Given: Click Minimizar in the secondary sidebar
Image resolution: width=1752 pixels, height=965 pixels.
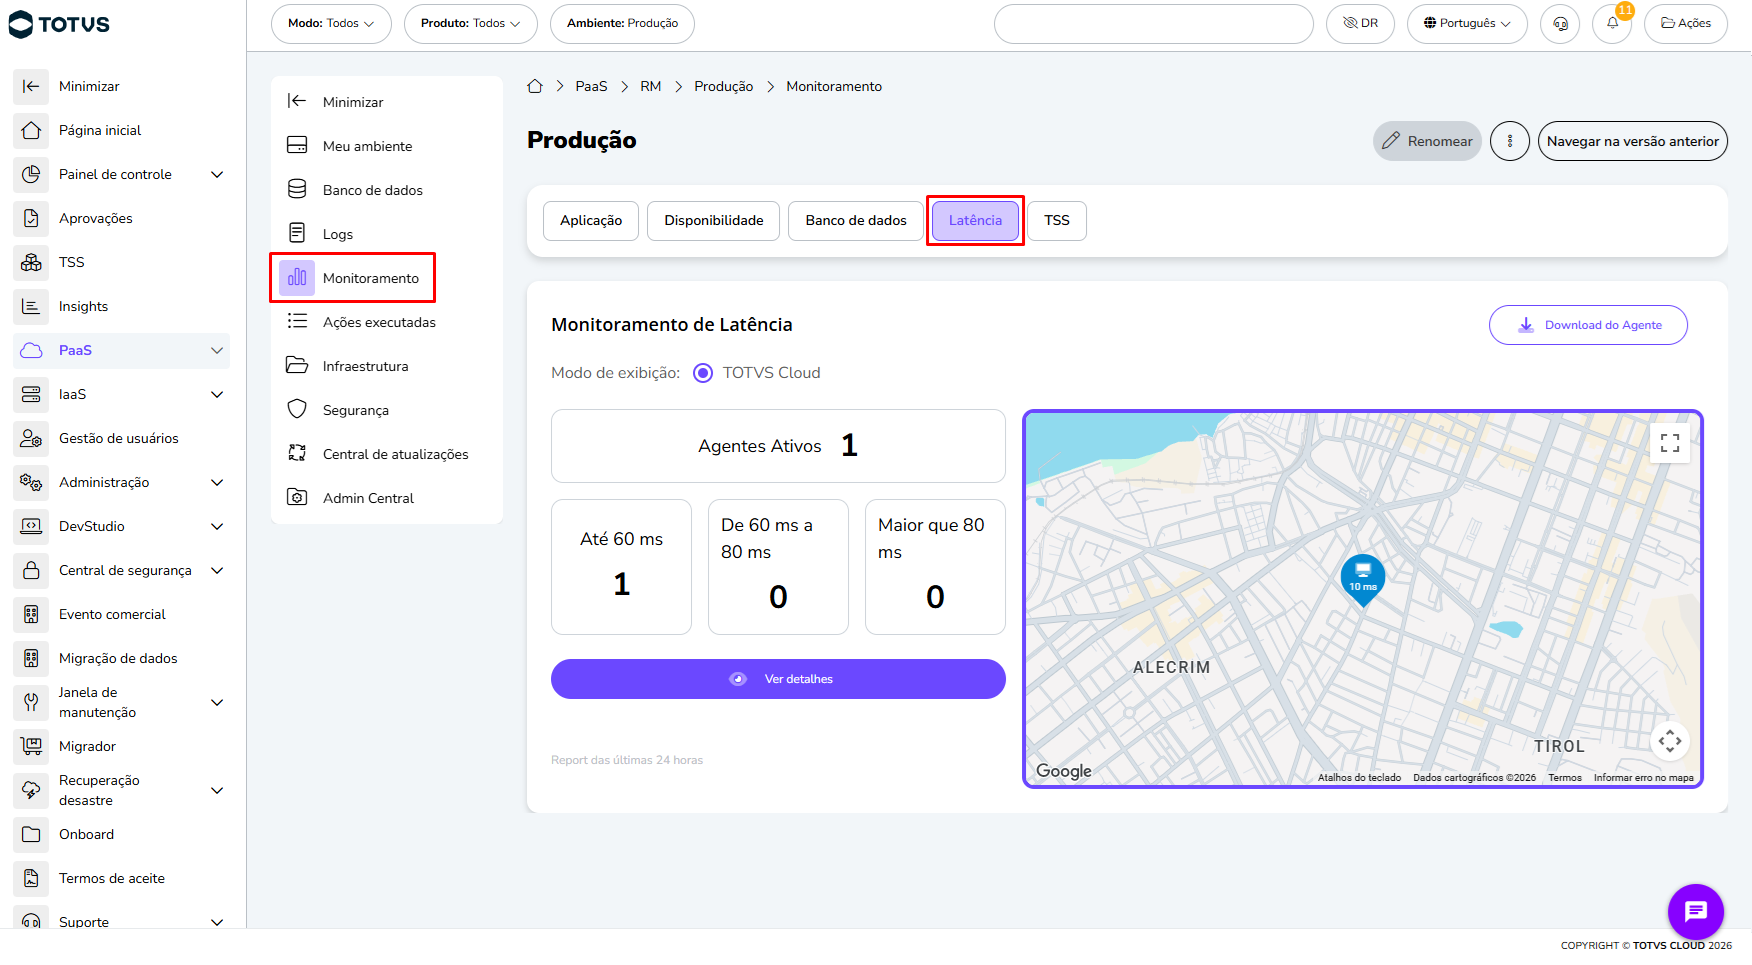Looking at the screenshot, I should 353,102.
